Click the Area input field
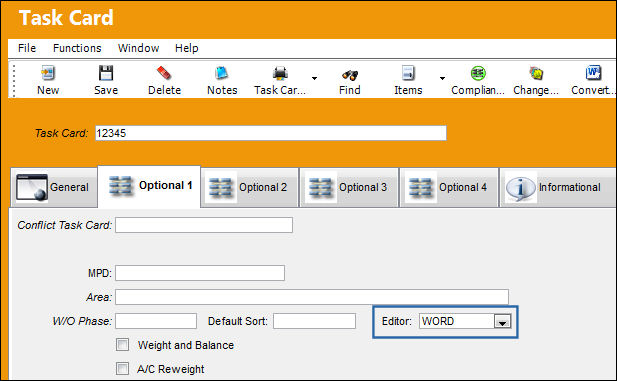 tap(312, 297)
